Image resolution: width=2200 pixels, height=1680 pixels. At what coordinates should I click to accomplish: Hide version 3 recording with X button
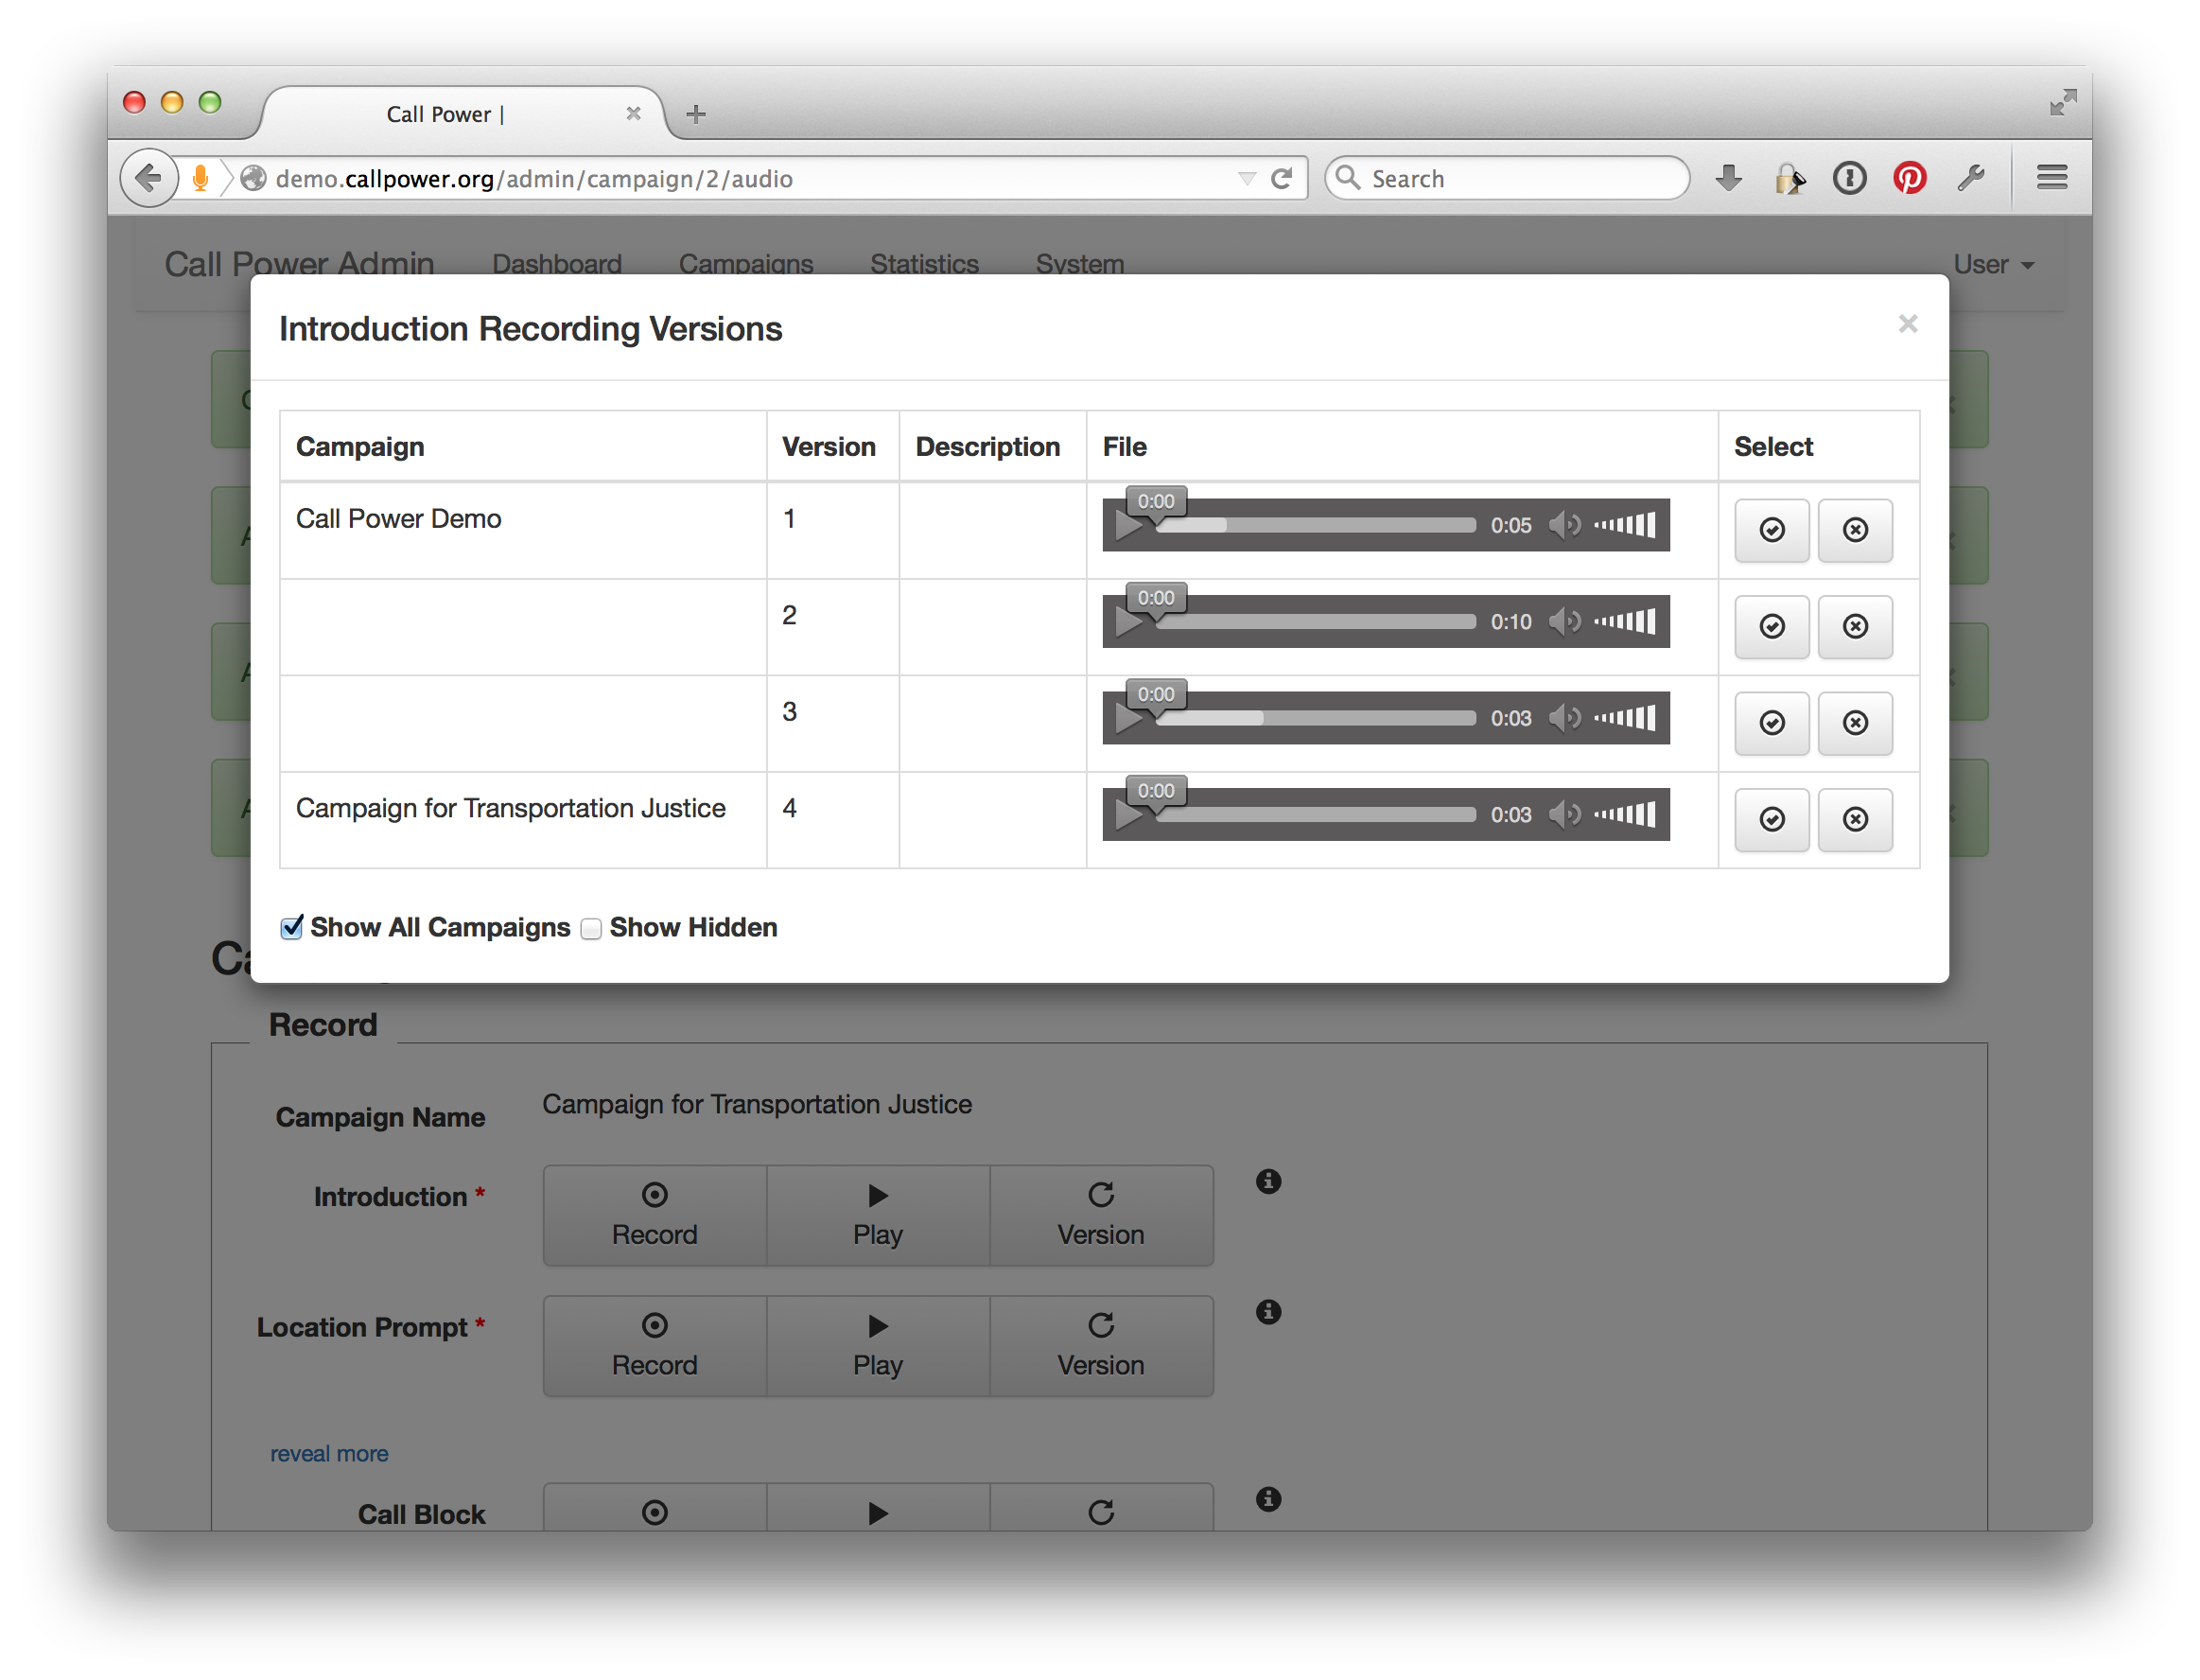click(1855, 723)
